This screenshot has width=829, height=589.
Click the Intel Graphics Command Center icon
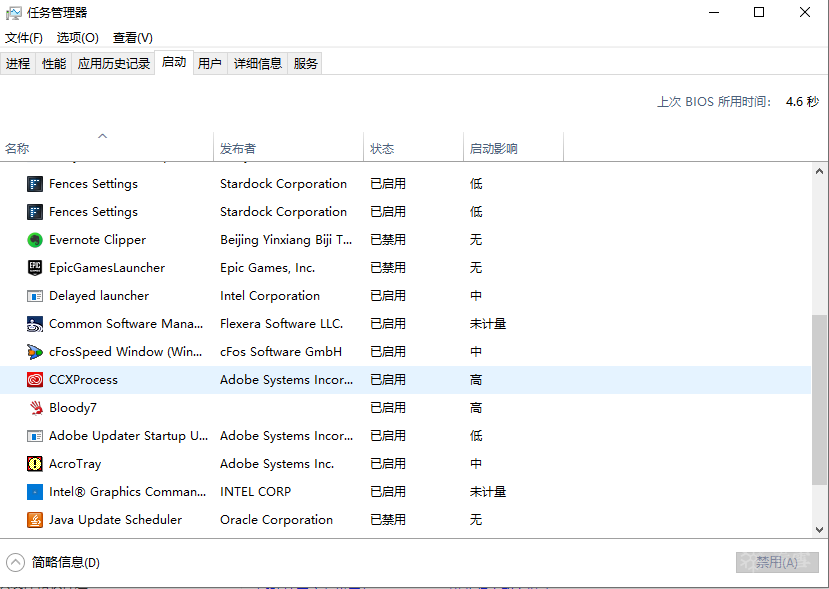[34, 492]
